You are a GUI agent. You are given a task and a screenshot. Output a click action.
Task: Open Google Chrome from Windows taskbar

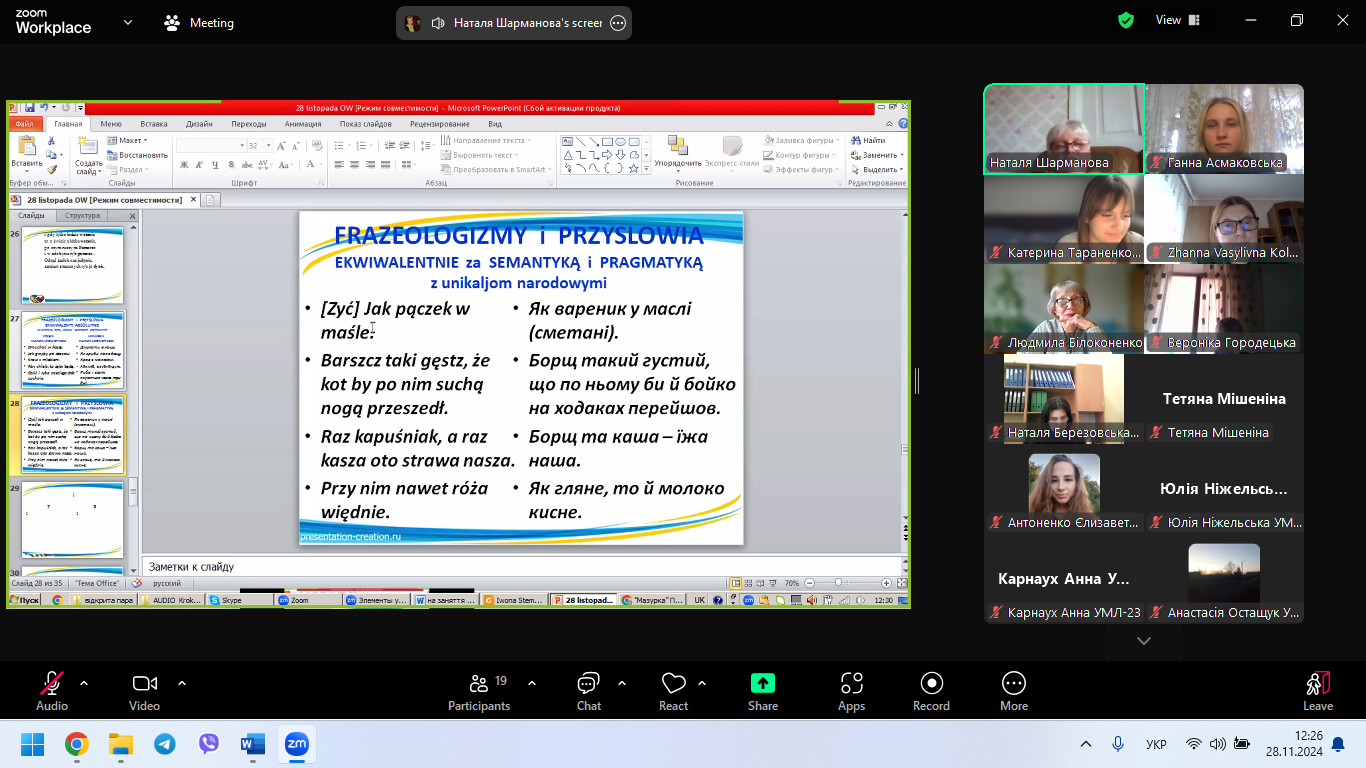click(77, 744)
